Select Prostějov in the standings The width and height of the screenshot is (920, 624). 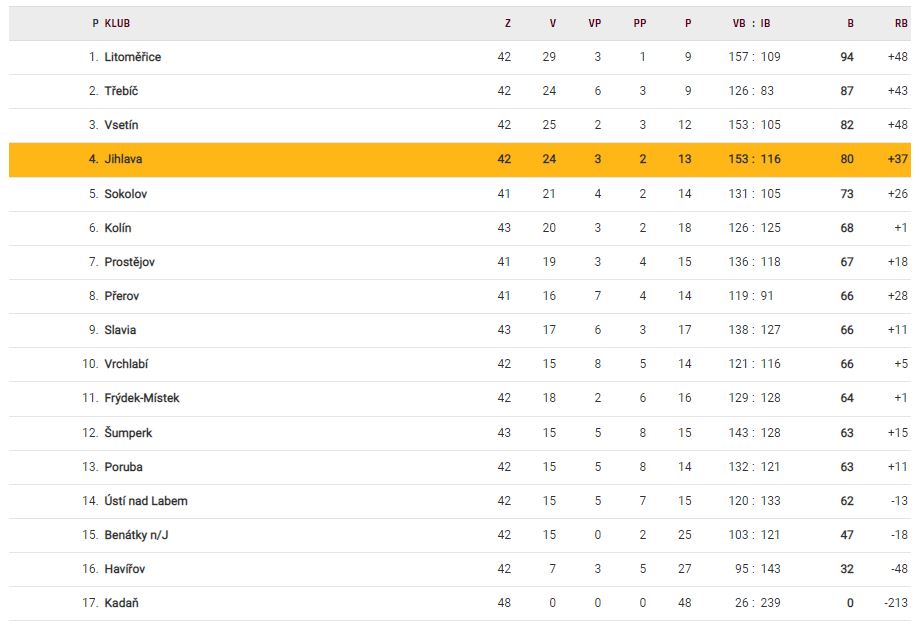tap(130, 262)
